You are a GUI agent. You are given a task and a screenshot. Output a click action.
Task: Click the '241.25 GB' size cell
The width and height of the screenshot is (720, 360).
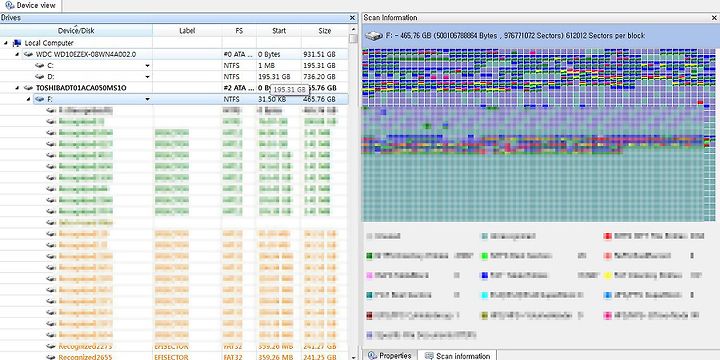pyautogui.click(x=320, y=357)
